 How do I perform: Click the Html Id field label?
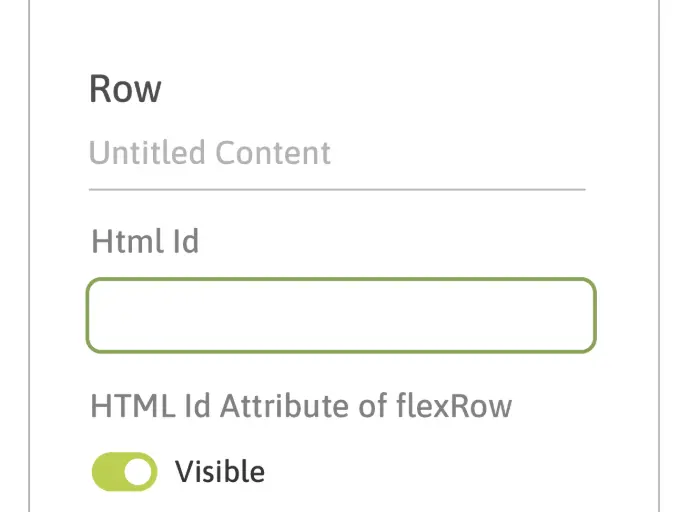point(145,241)
